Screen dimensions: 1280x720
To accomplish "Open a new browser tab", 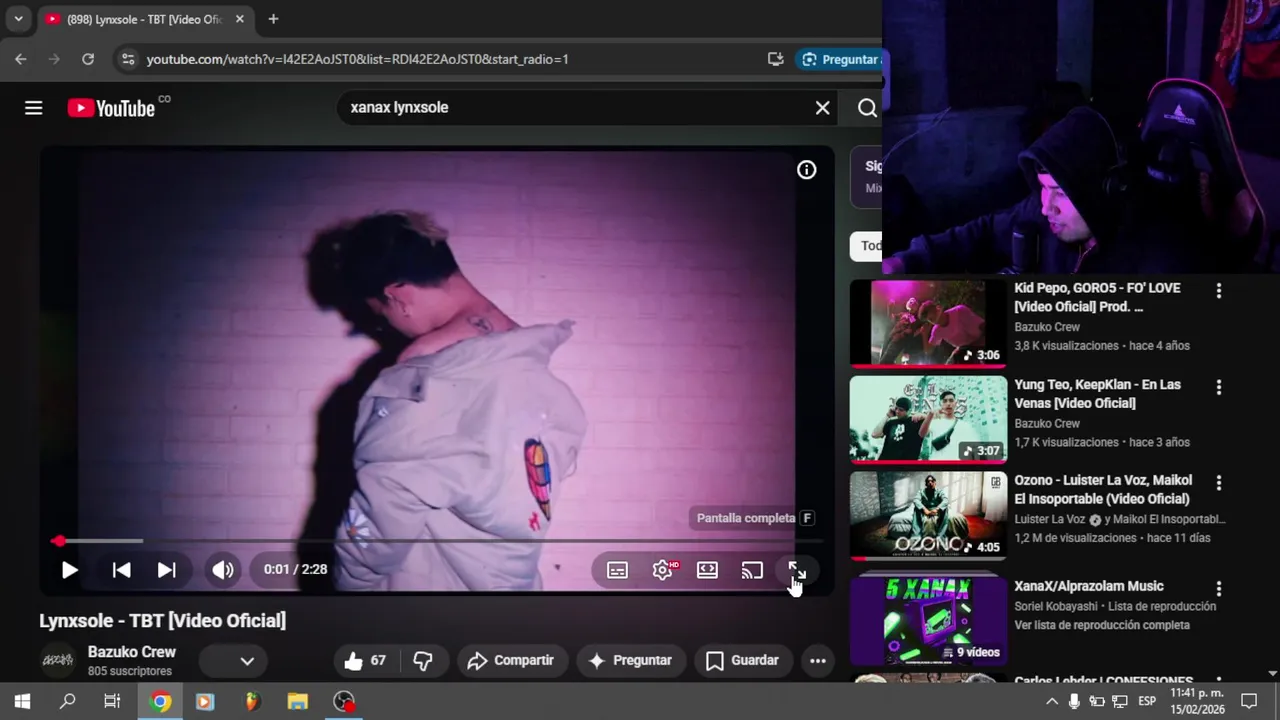I will [273, 19].
